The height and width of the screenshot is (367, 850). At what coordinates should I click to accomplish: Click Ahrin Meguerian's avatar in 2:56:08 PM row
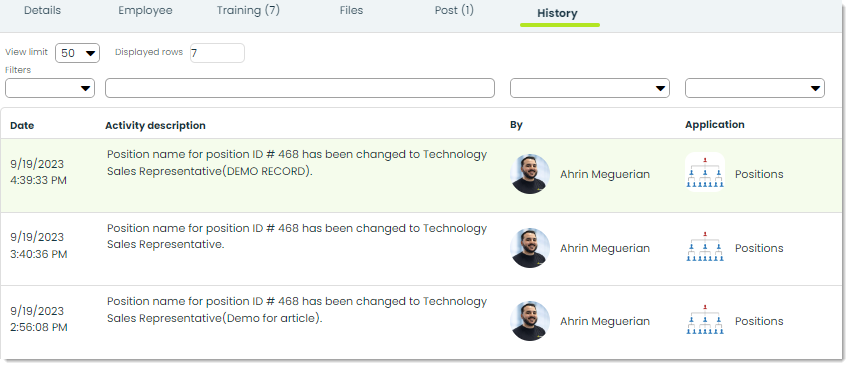point(530,321)
